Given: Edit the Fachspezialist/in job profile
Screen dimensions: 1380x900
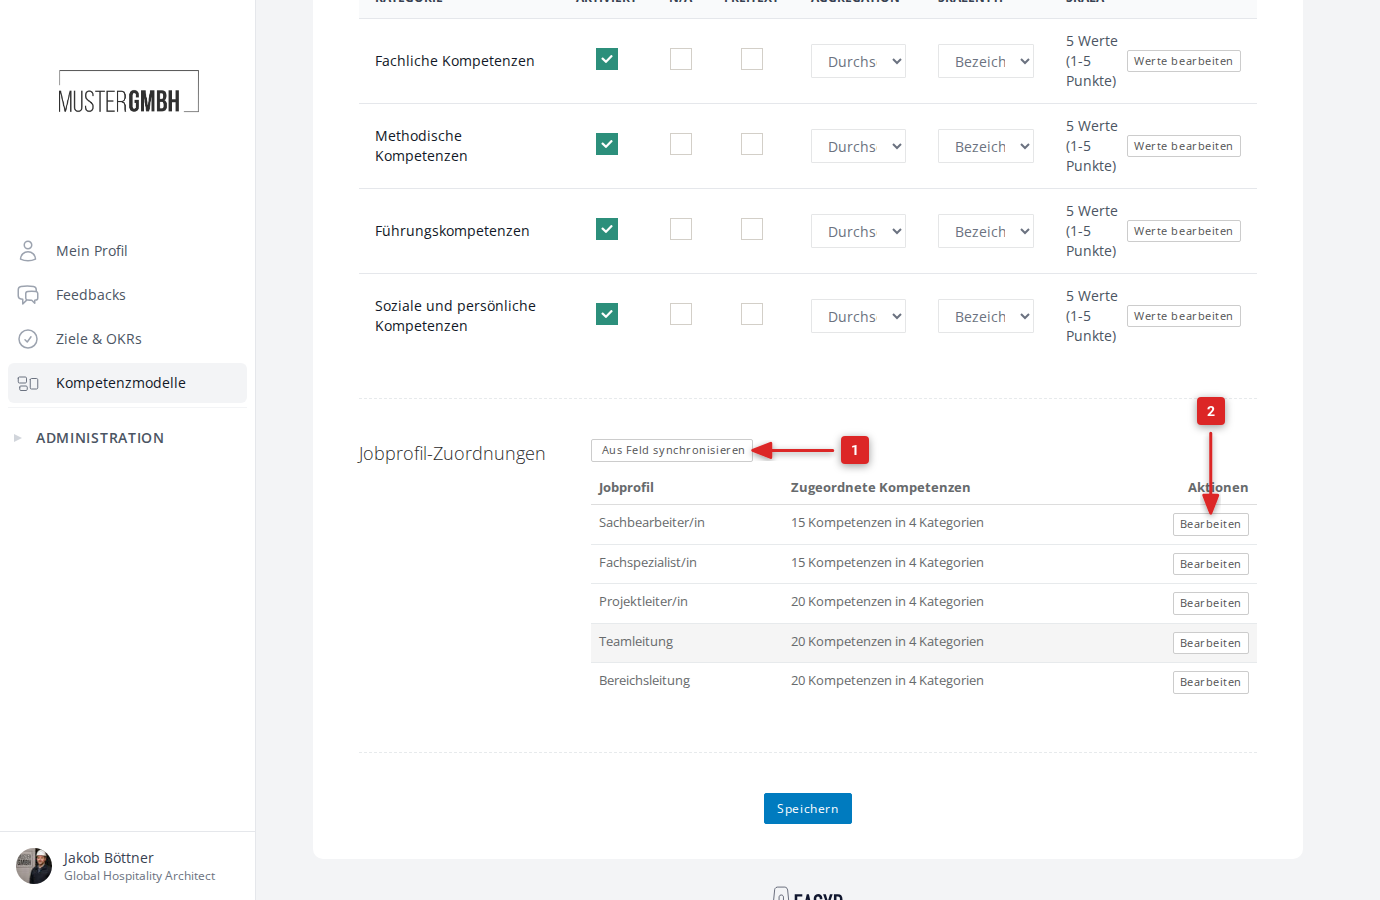Looking at the screenshot, I should (1210, 564).
